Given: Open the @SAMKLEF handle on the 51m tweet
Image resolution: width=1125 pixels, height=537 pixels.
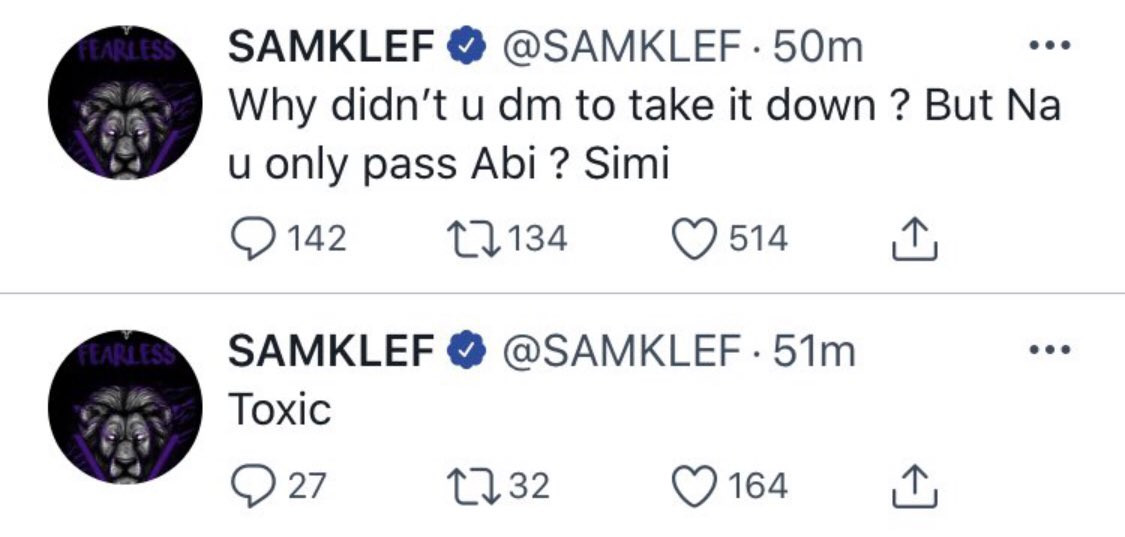Looking at the screenshot, I should (619, 350).
